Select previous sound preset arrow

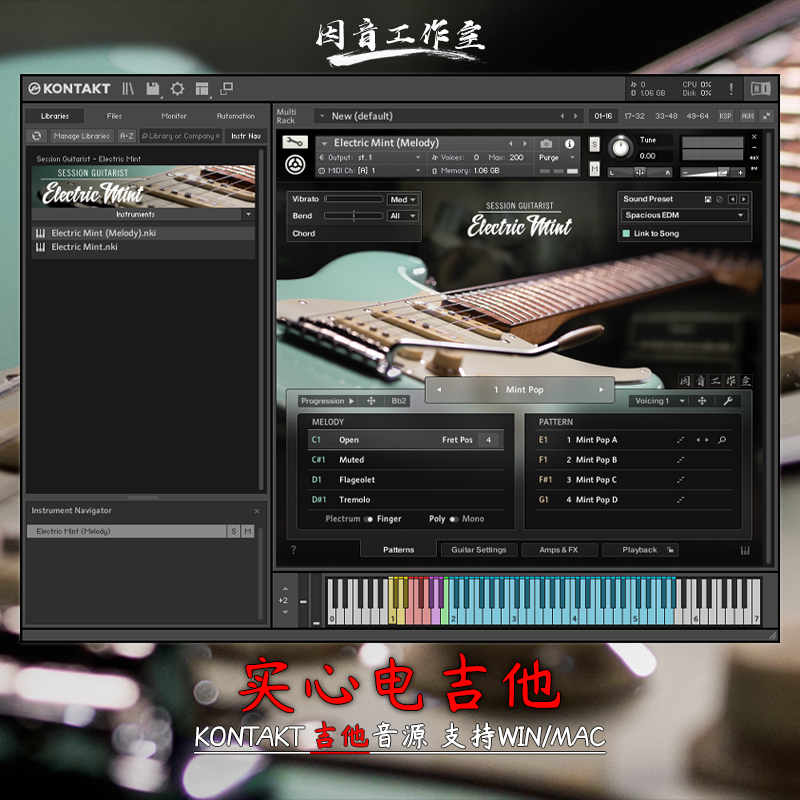732,199
